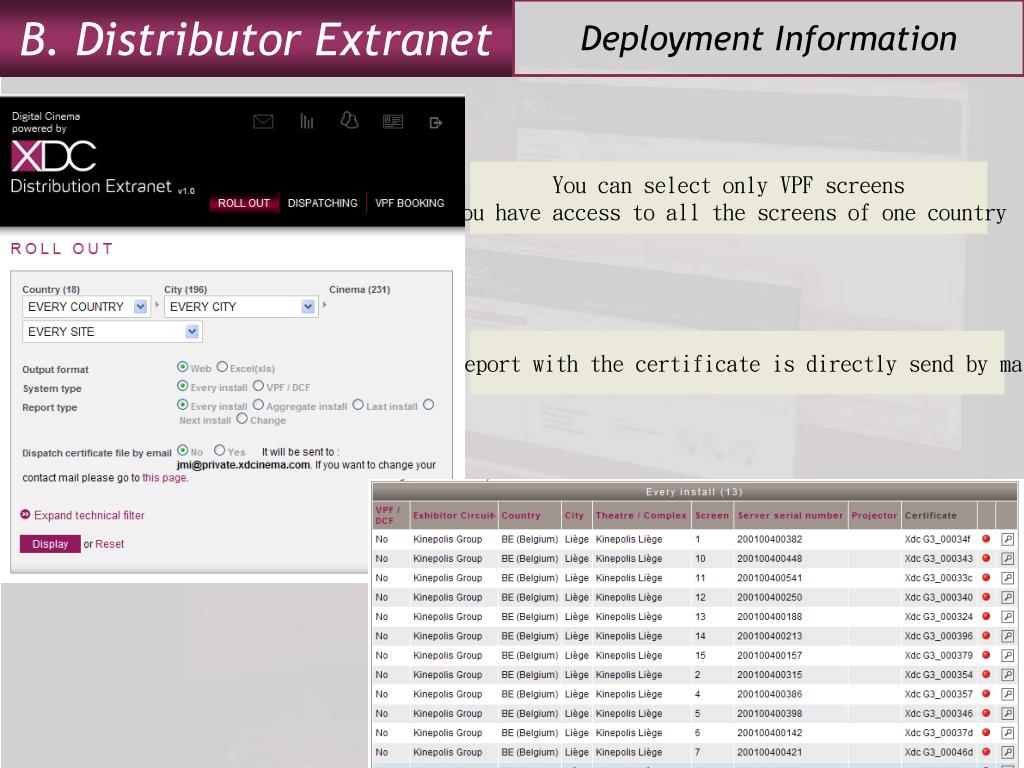This screenshot has height=768, width=1024.
Task: Click Expand technical filter link
Action: (89, 515)
